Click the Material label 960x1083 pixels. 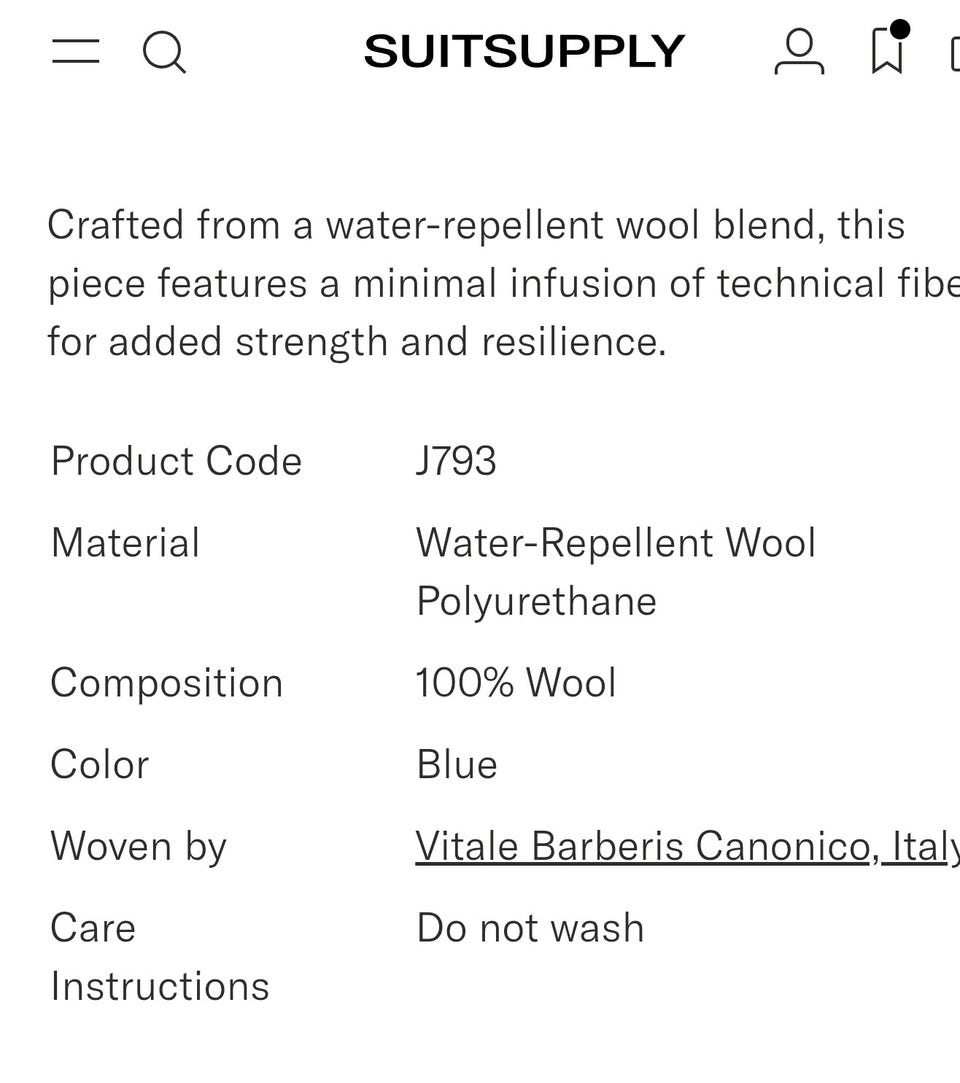[125, 543]
